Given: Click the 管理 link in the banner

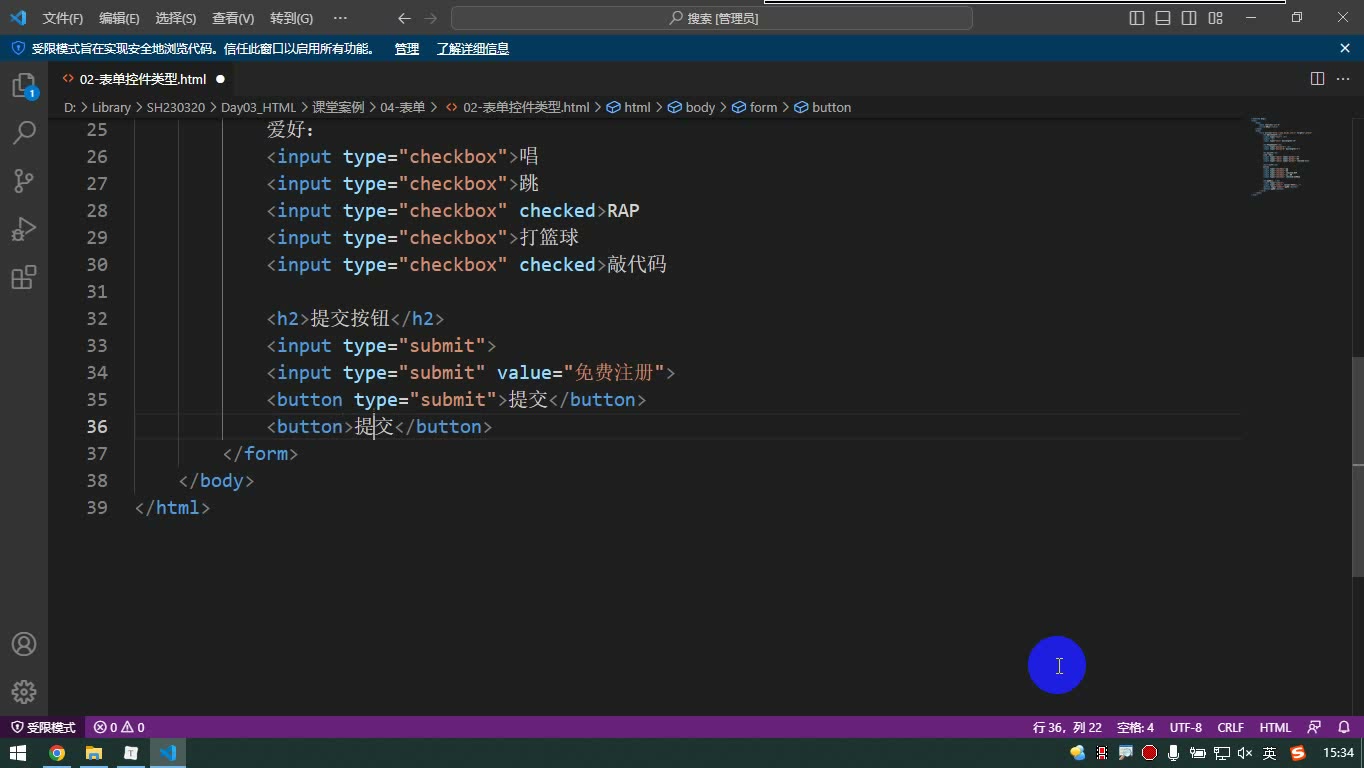Looking at the screenshot, I should pos(406,48).
